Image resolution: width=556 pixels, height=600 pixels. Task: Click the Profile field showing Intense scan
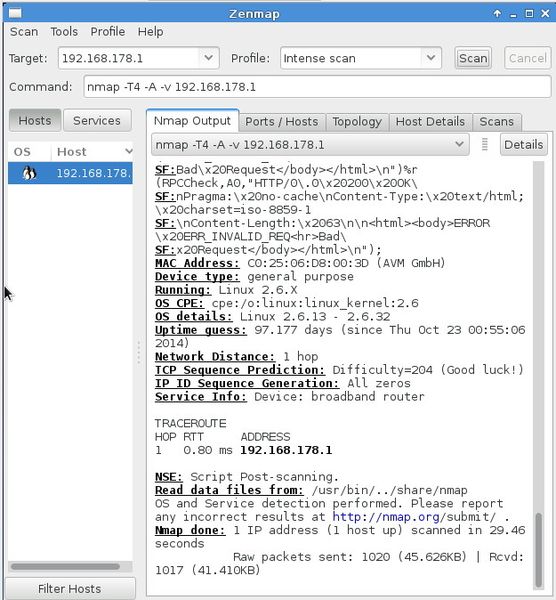(352, 58)
